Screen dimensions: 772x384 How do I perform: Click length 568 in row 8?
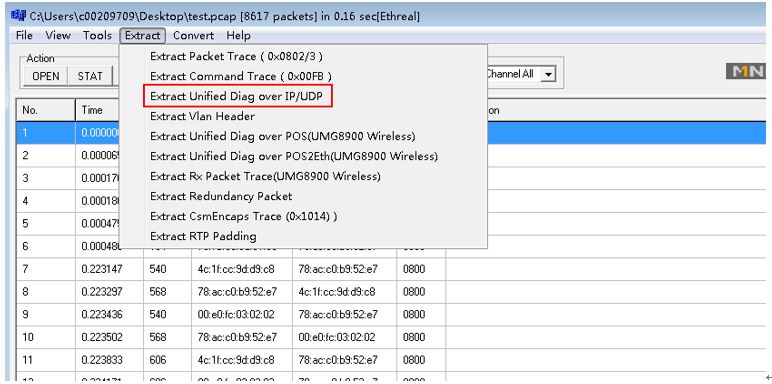point(158,292)
